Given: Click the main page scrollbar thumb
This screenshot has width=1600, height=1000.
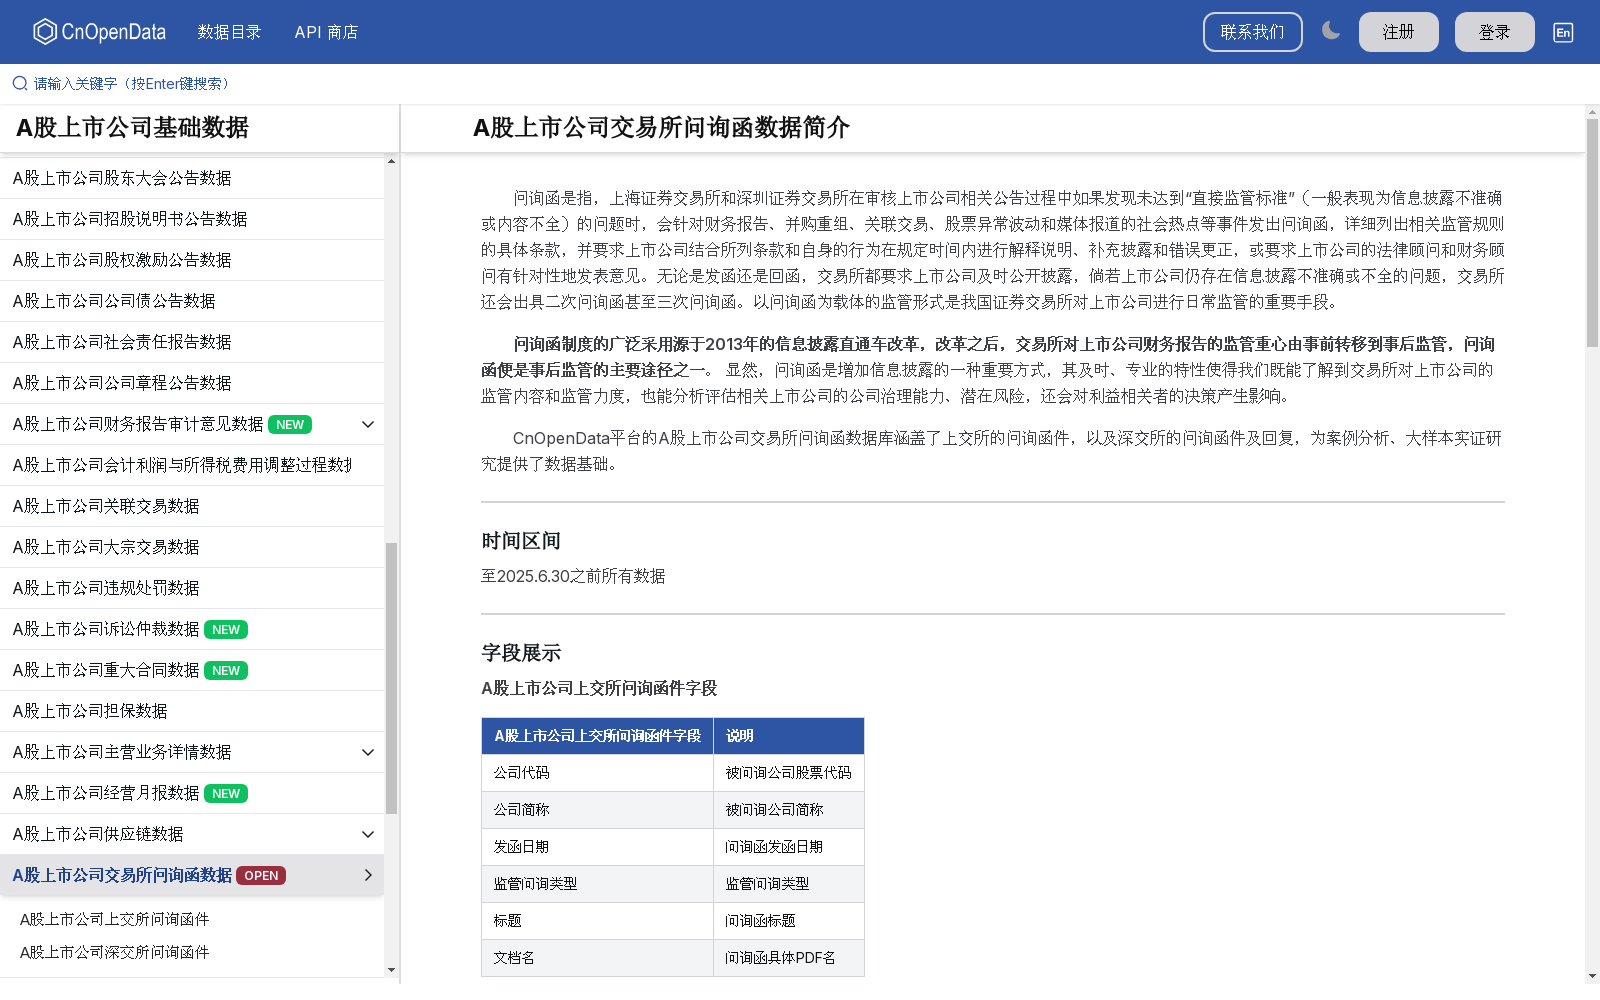Looking at the screenshot, I should (1592, 233).
